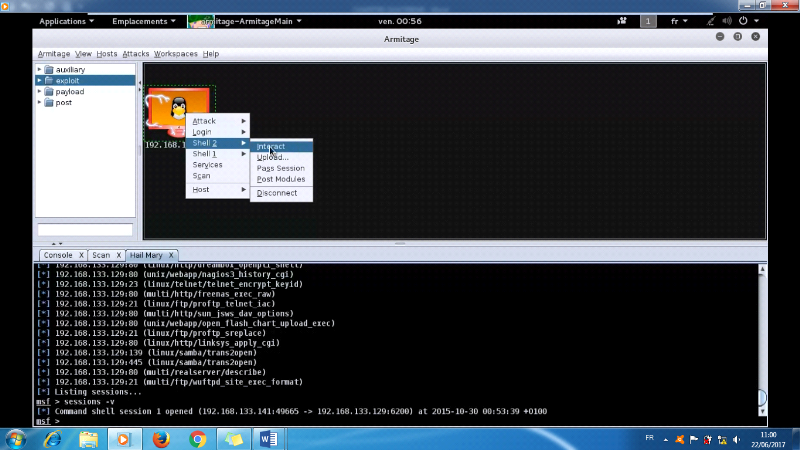
Task: Open the Attacks menu in menu bar
Action: pyautogui.click(x=136, y=53)
